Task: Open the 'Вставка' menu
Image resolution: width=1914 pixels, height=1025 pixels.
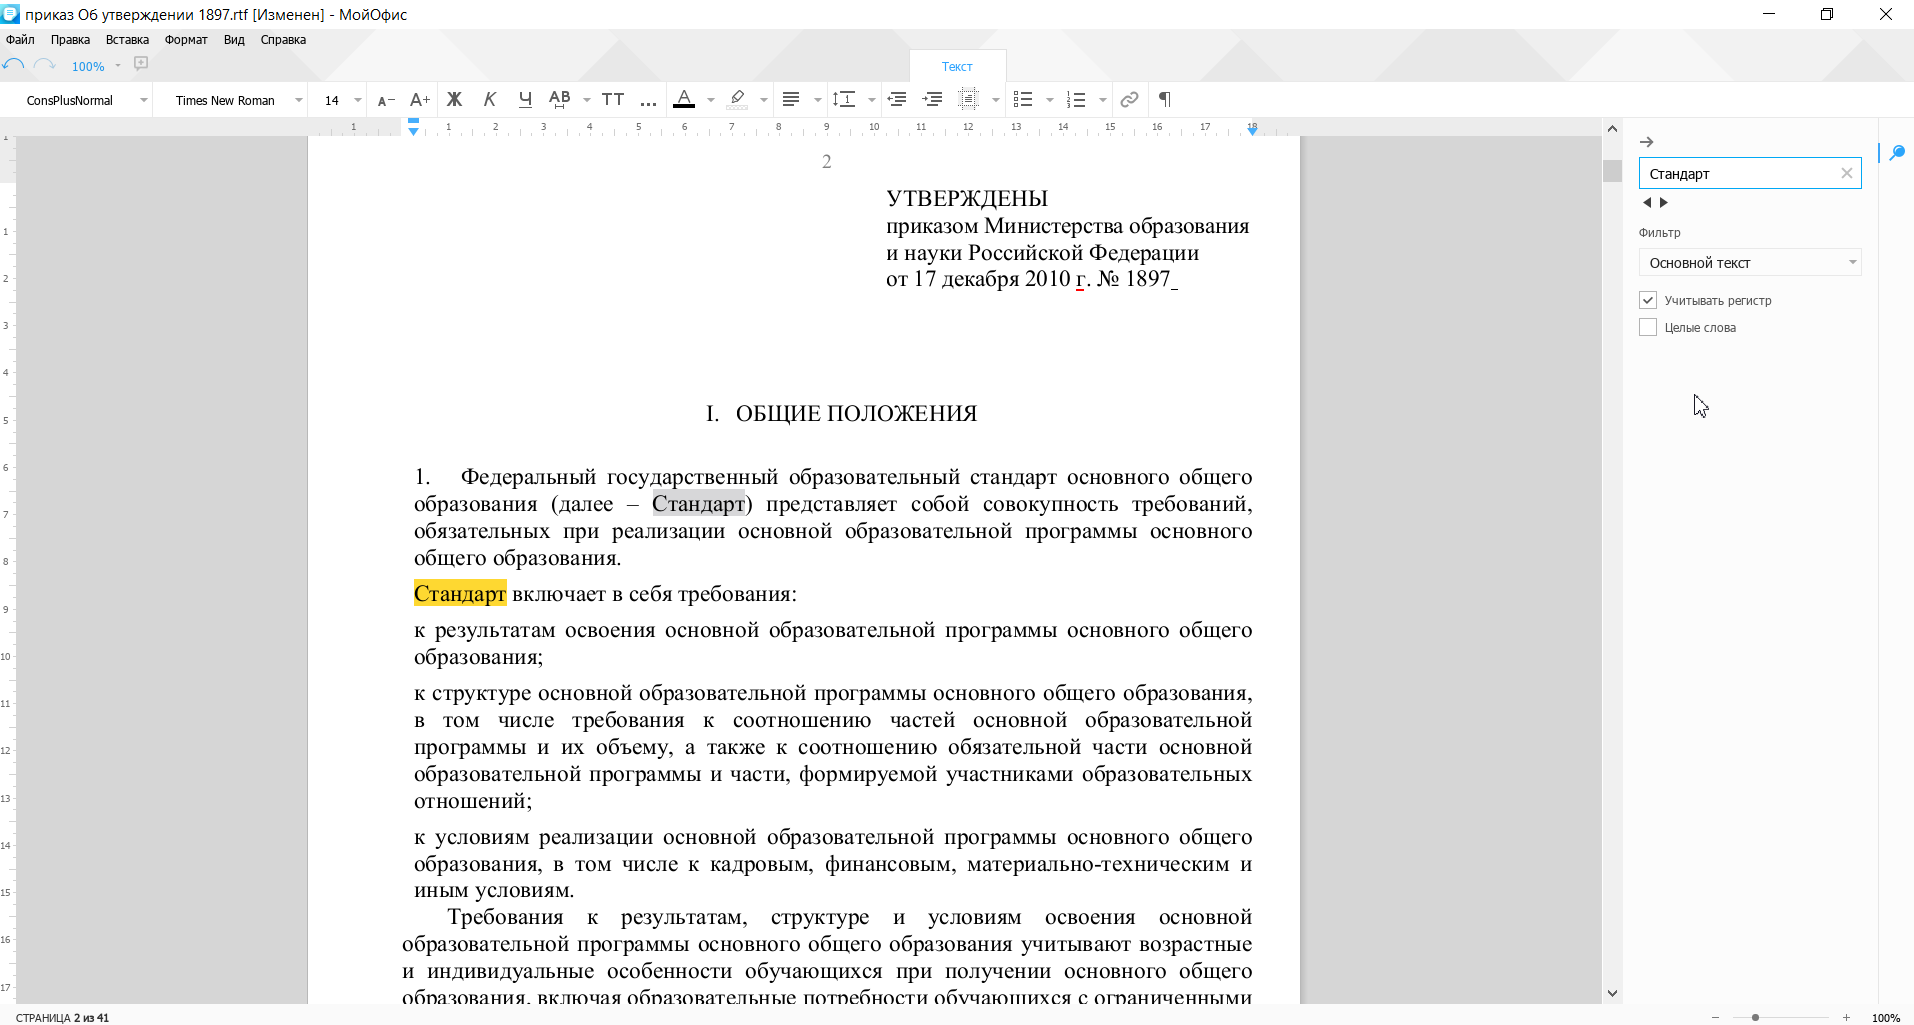Action: pyautogui.click(x=127, y=40)
